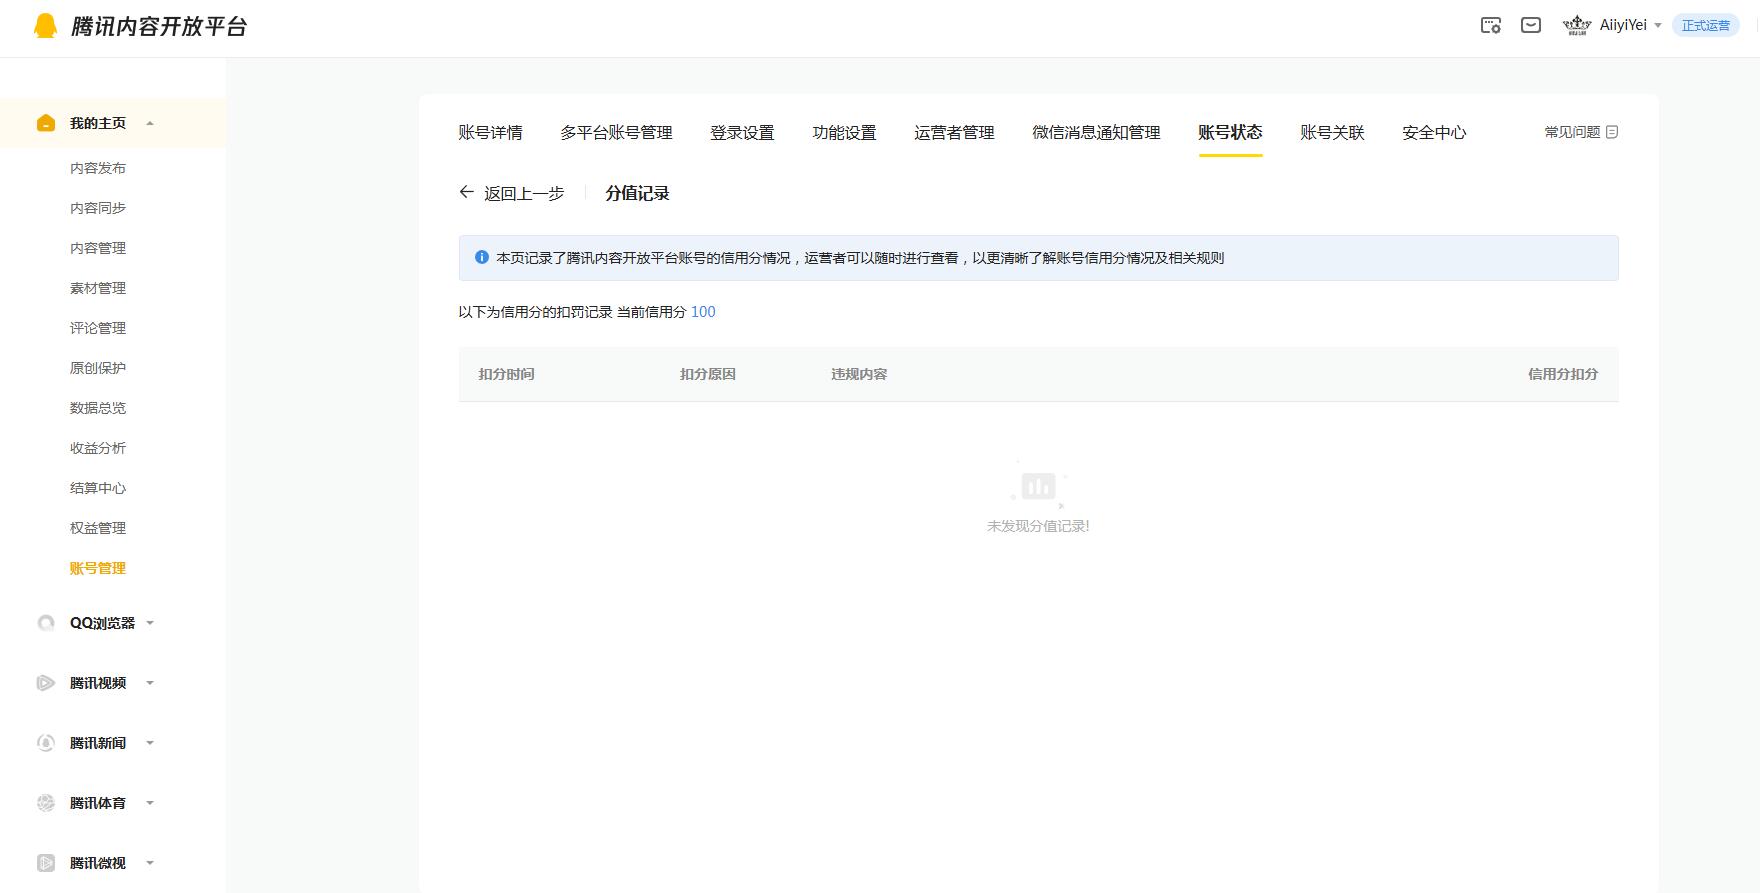Click the 腾讯体育 icon in sidebar

[x=46, y=803]
